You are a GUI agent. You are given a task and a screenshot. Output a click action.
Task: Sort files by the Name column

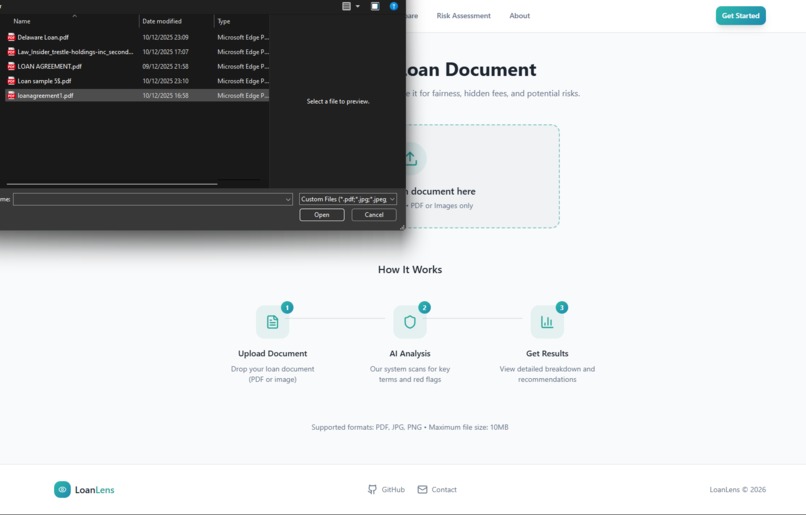(22, 21)
